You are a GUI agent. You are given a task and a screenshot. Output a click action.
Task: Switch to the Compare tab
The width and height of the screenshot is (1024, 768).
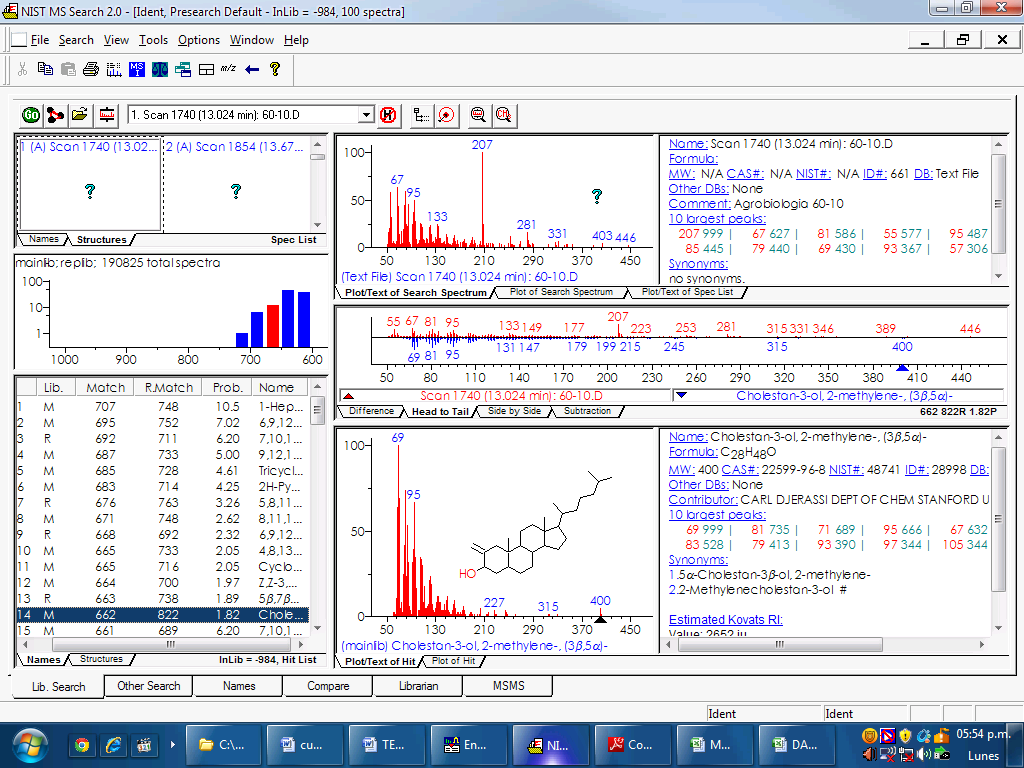(328, 686)
